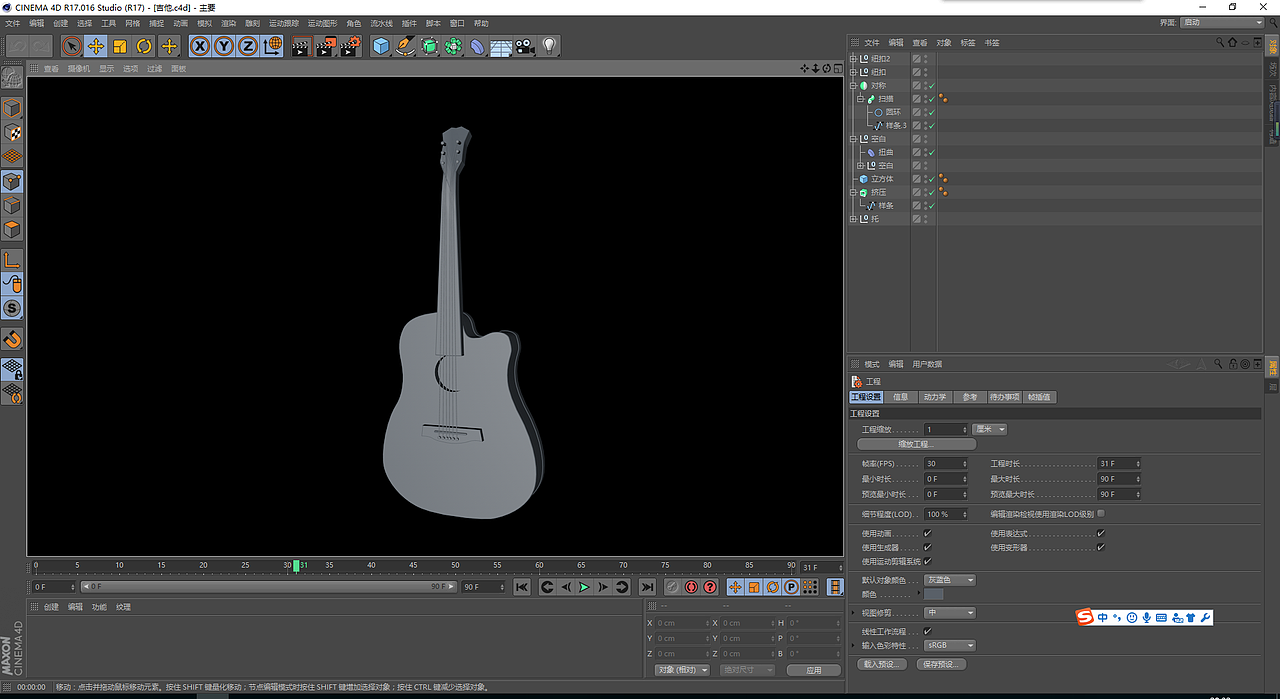
Task: Expand the 纽扣2 object tree
Action: click(x=853, y=59)
